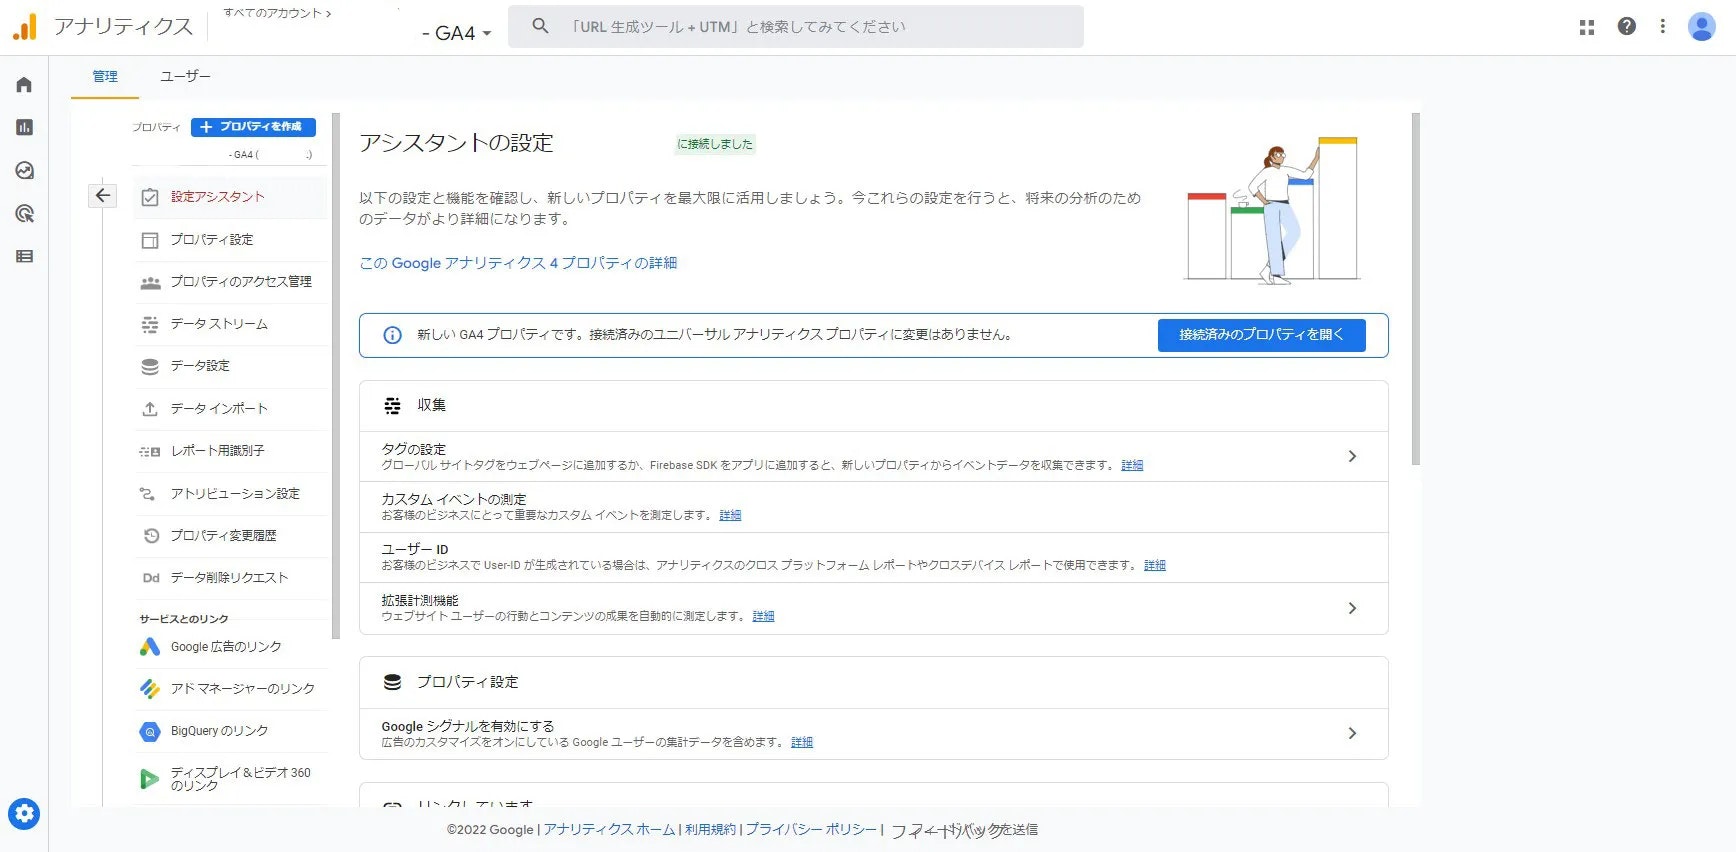
Task: Open the アナリティクス ホーム footer link
Action: coord(609,829)
